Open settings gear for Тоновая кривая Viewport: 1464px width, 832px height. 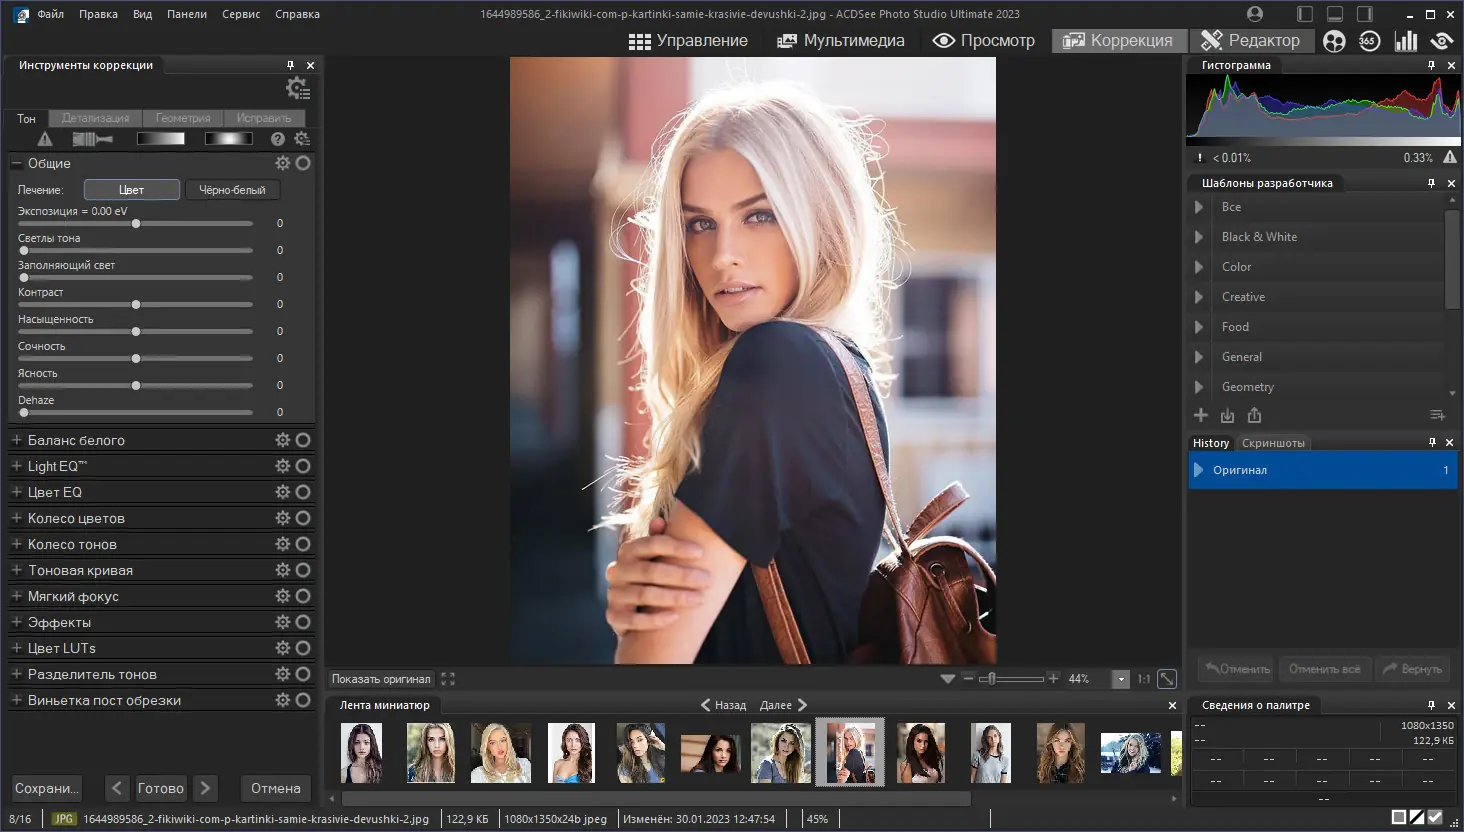tap(283, 570)
